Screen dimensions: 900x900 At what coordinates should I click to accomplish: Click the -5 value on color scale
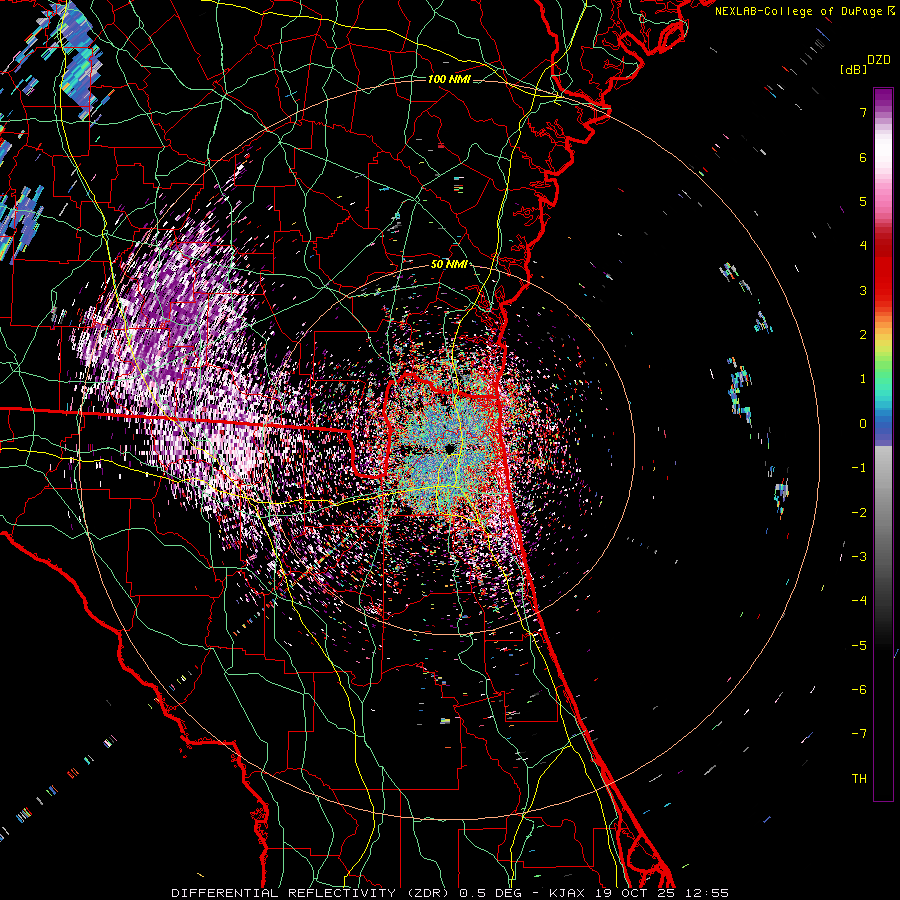[x=859, y=646]
